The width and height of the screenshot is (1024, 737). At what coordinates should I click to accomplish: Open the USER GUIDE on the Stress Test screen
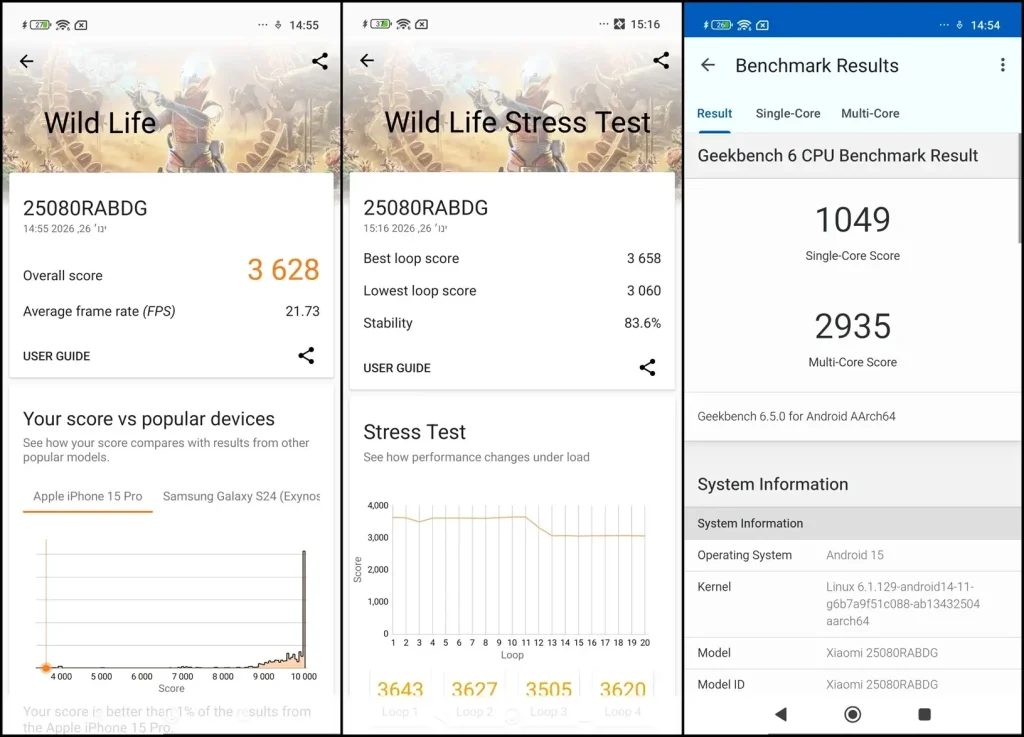(397, 367)
